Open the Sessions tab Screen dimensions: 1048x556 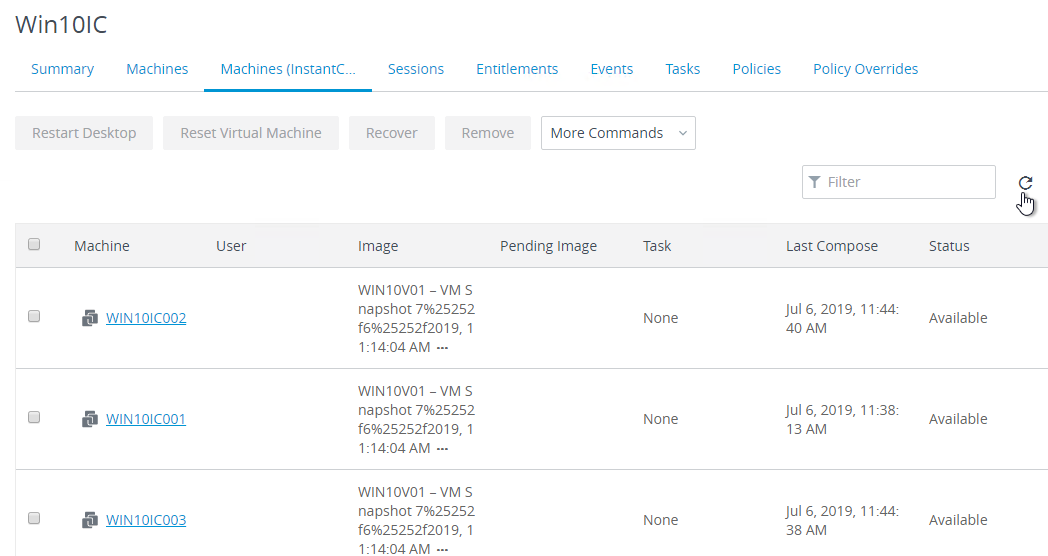[x=416, y=69]
